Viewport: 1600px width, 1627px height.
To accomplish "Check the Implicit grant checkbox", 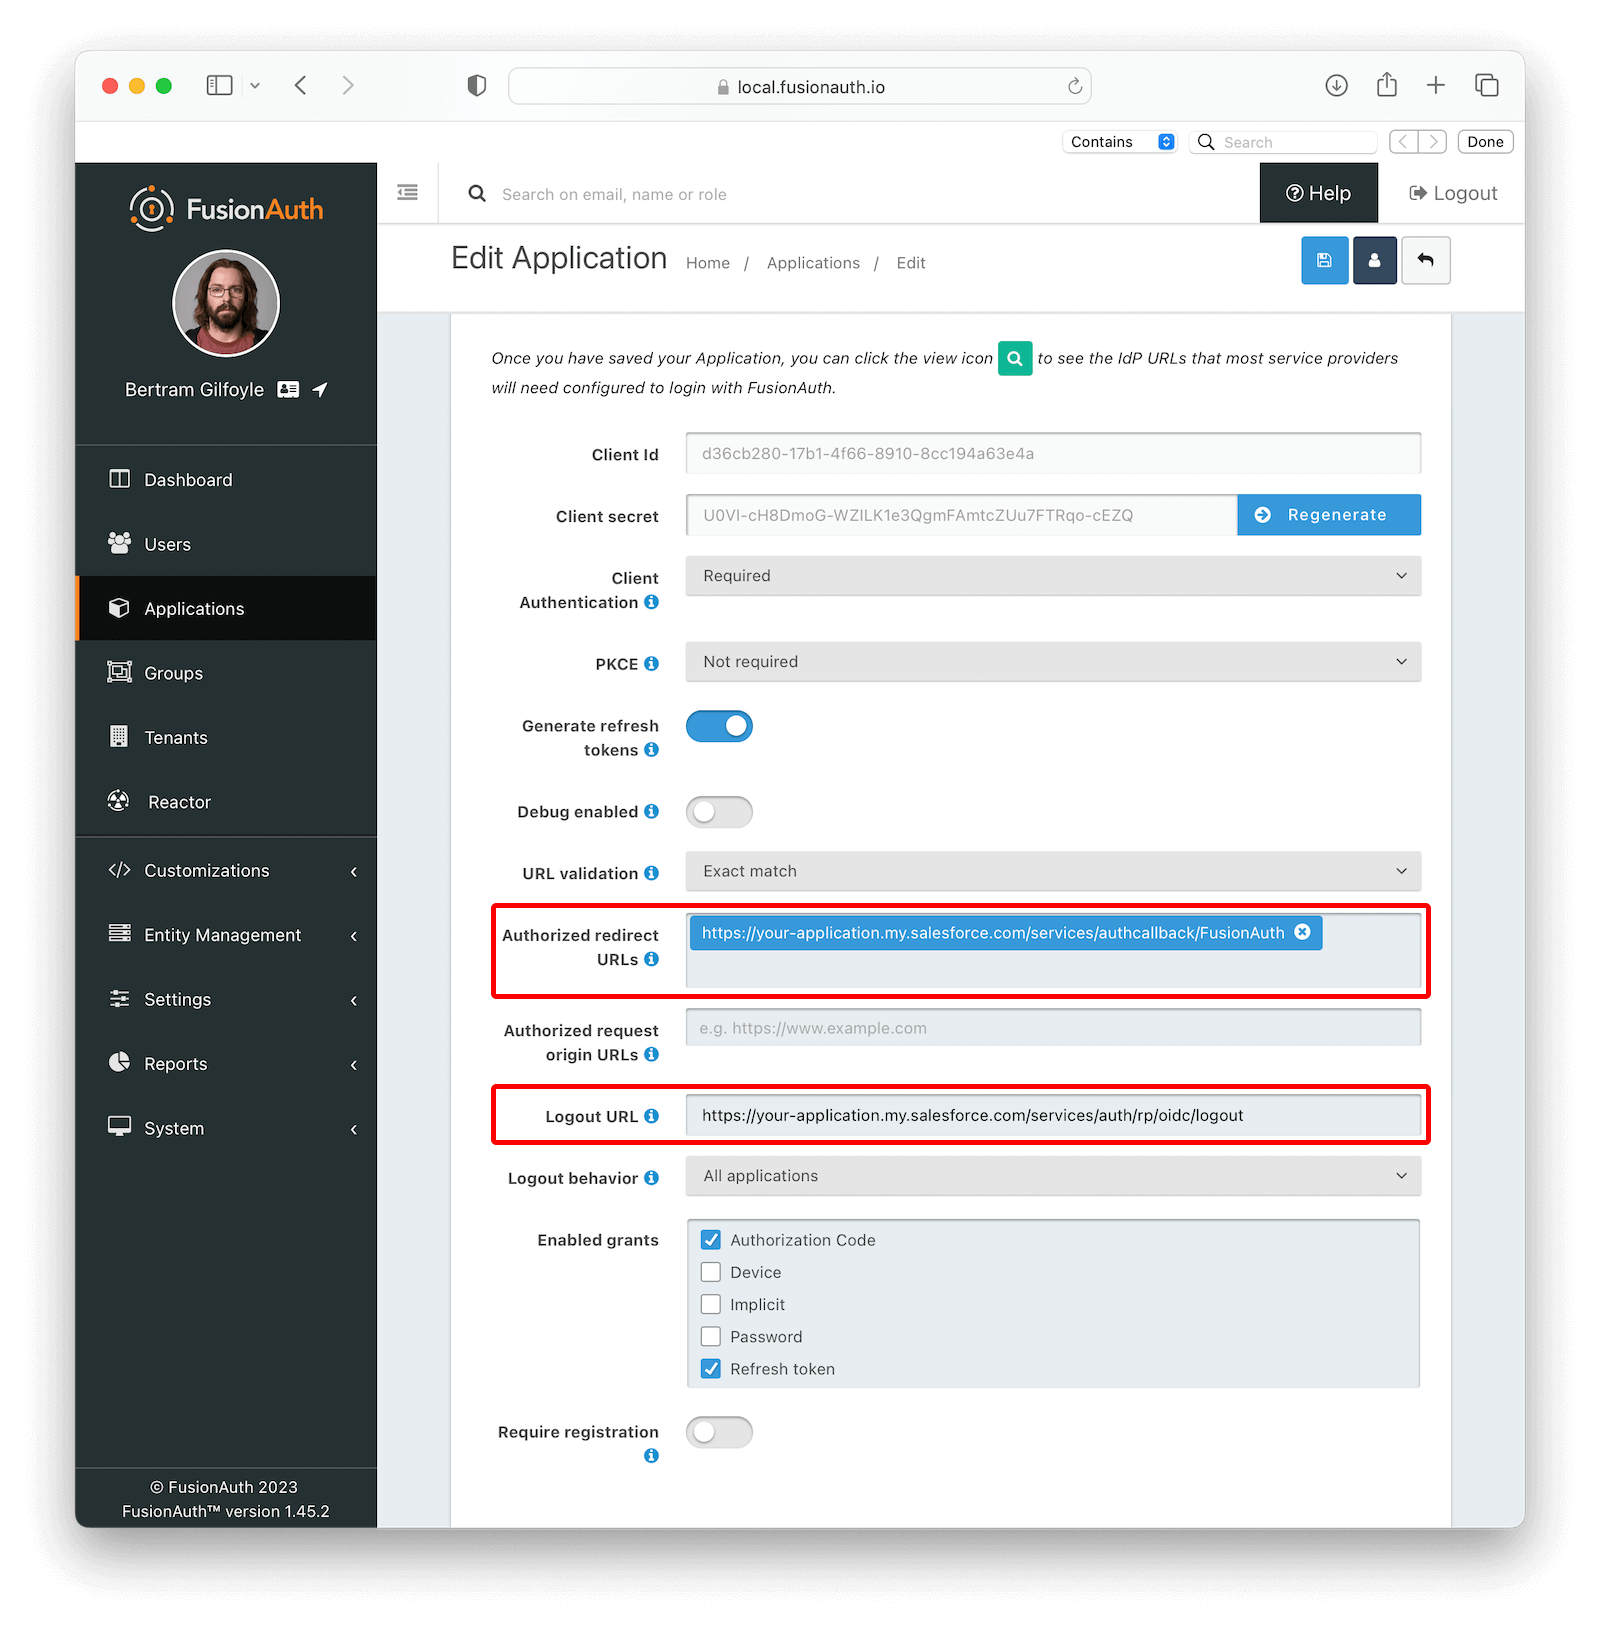I will (x=711, y=1304).
